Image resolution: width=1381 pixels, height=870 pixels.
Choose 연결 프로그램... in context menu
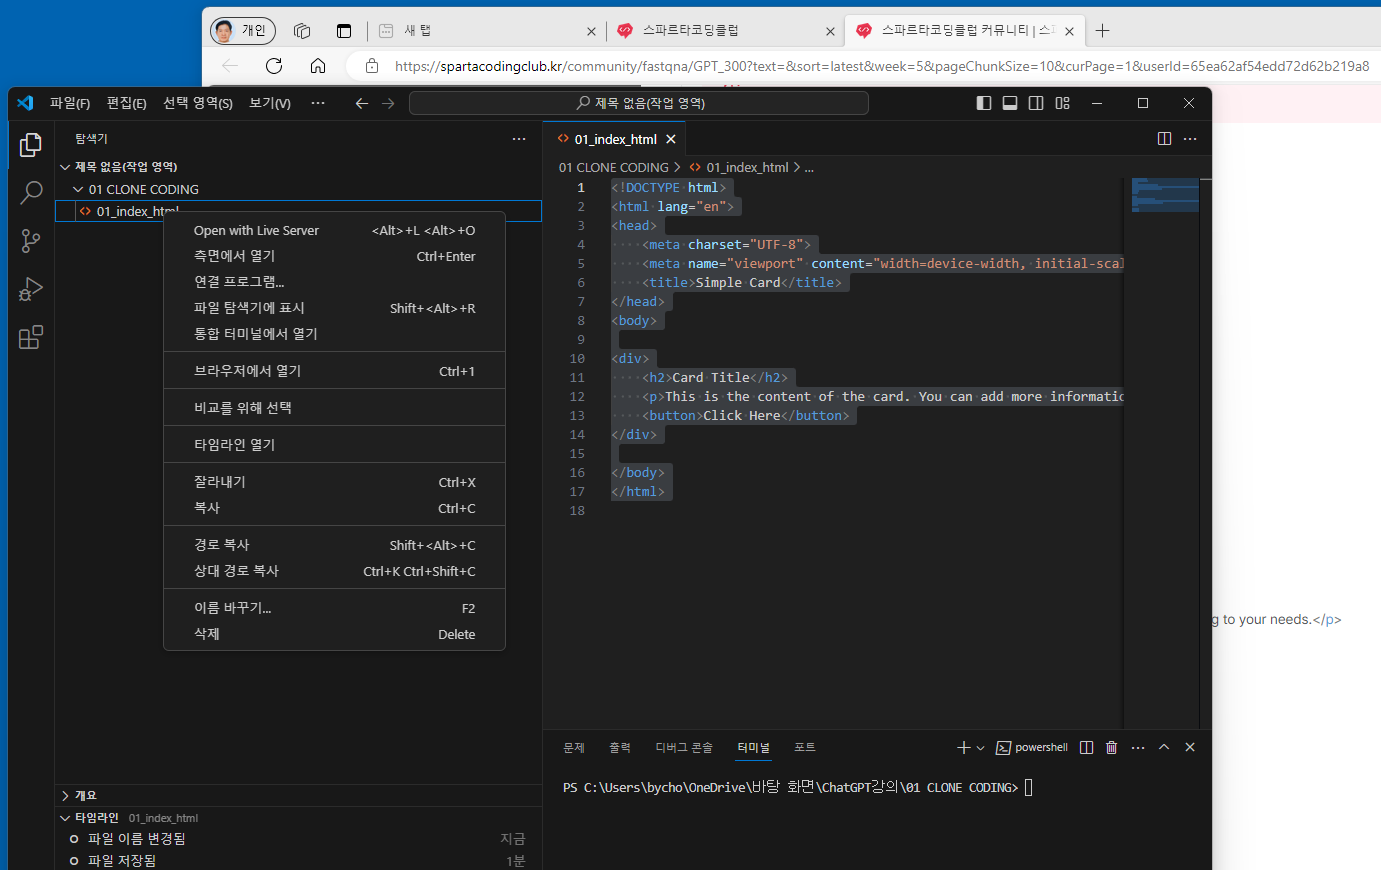334,282
